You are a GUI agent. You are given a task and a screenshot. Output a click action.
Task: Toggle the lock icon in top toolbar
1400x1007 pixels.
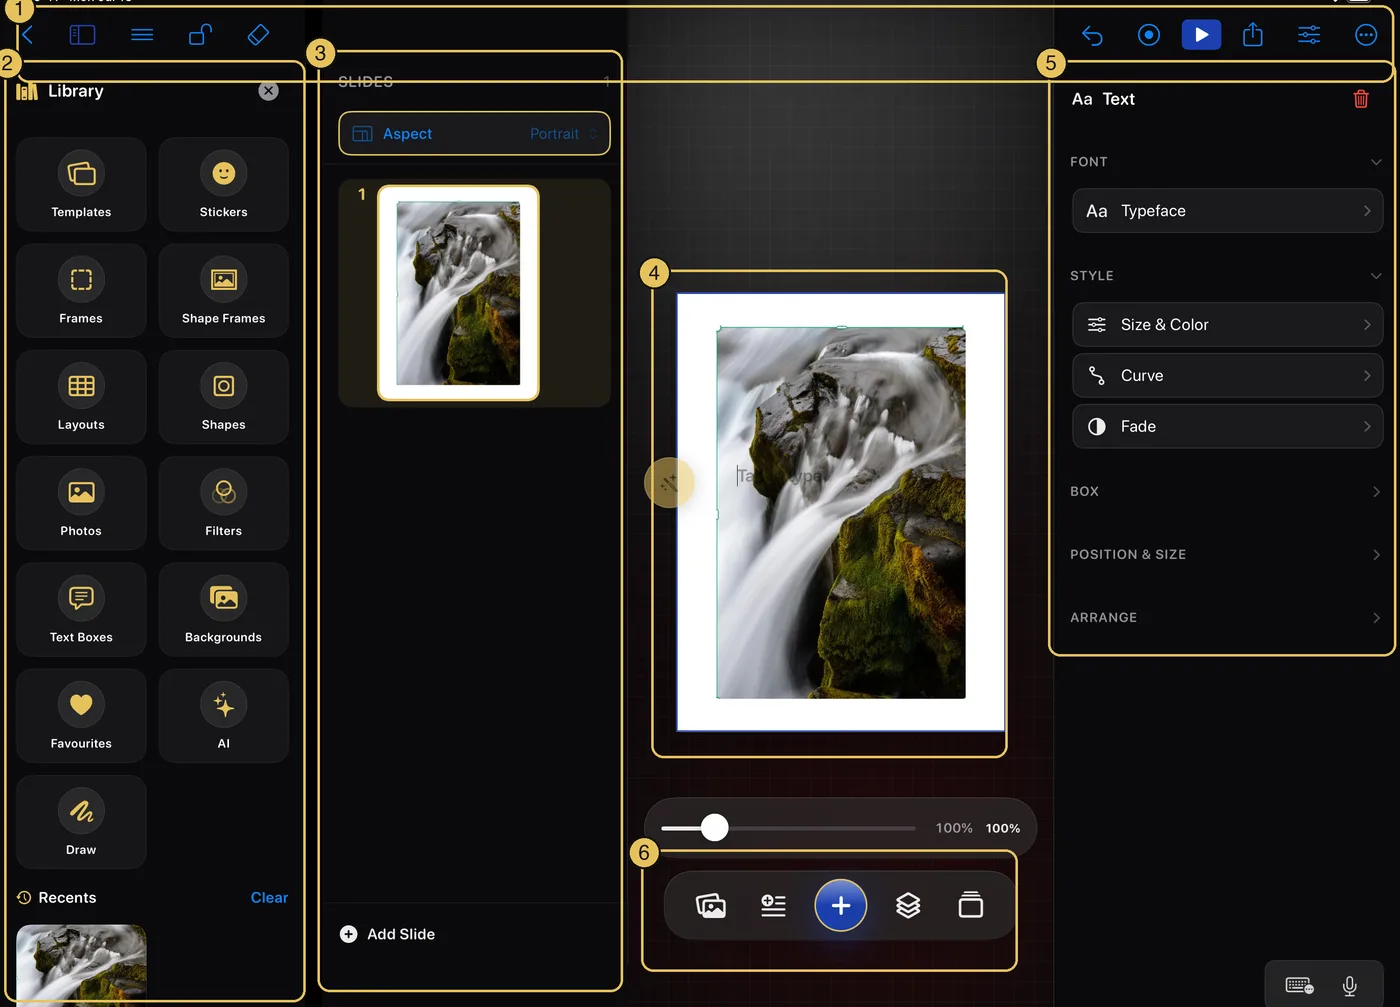coord(200,35)
